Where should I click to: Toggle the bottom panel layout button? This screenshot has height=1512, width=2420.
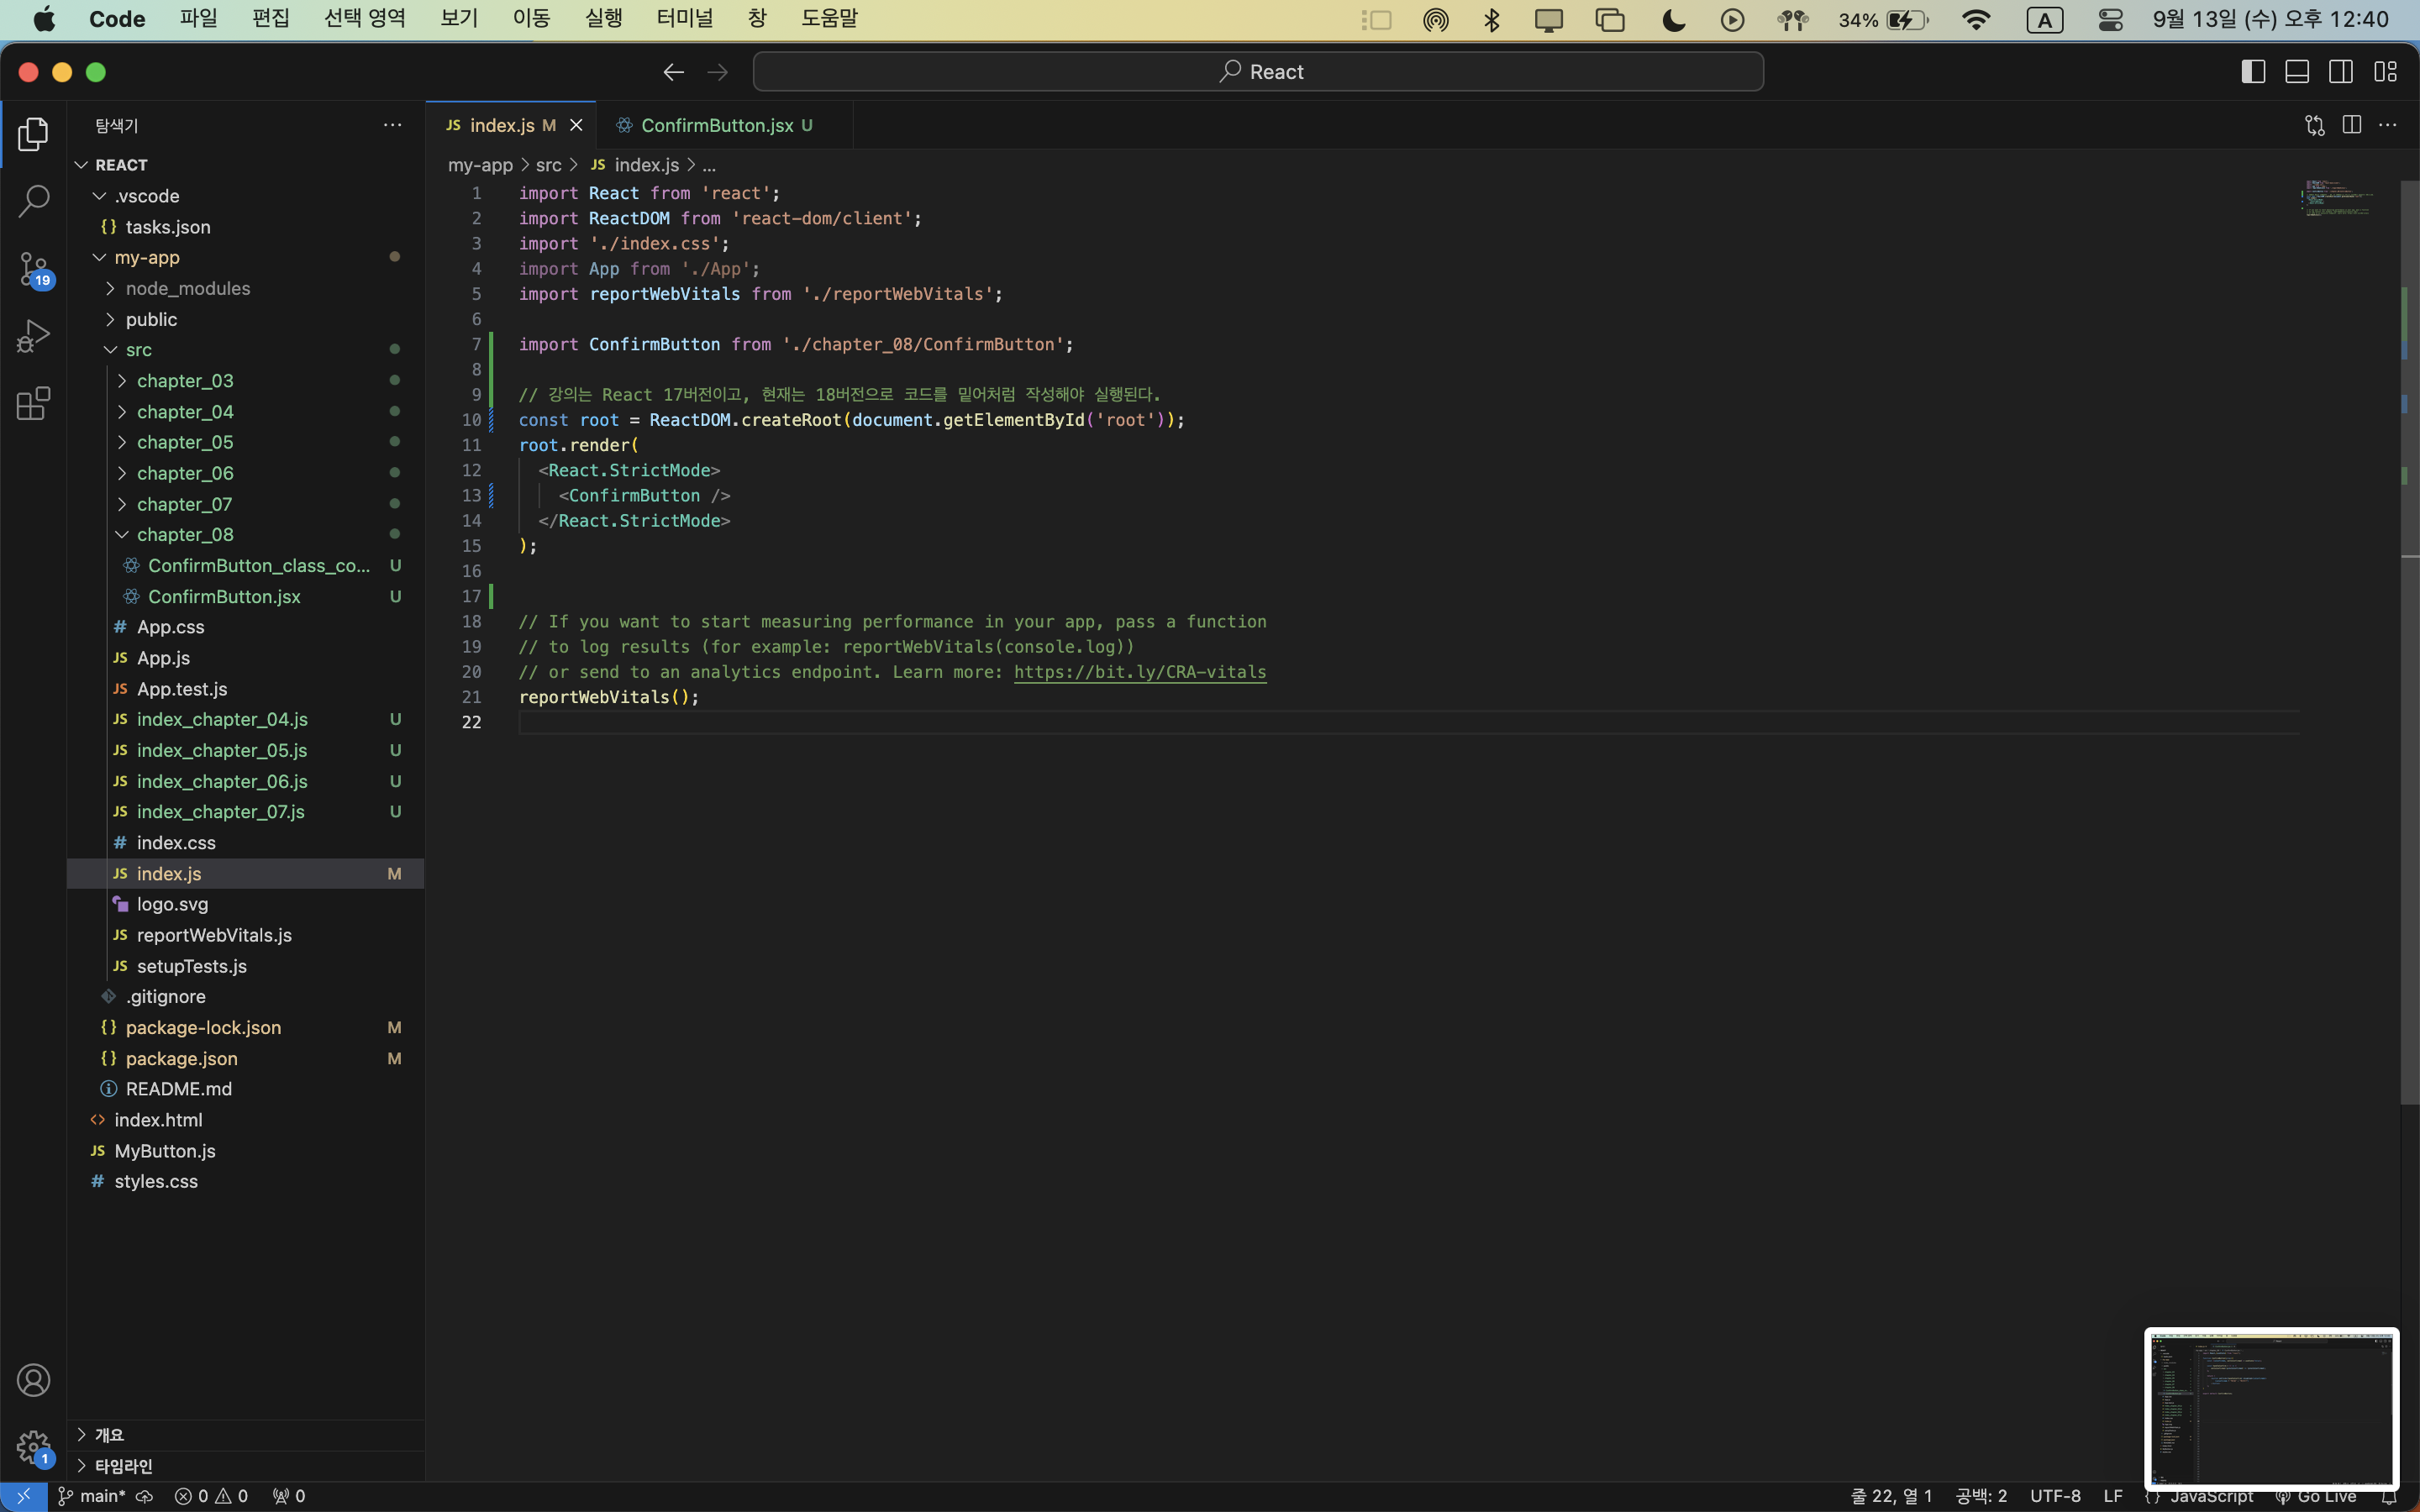coord(2297,72)
